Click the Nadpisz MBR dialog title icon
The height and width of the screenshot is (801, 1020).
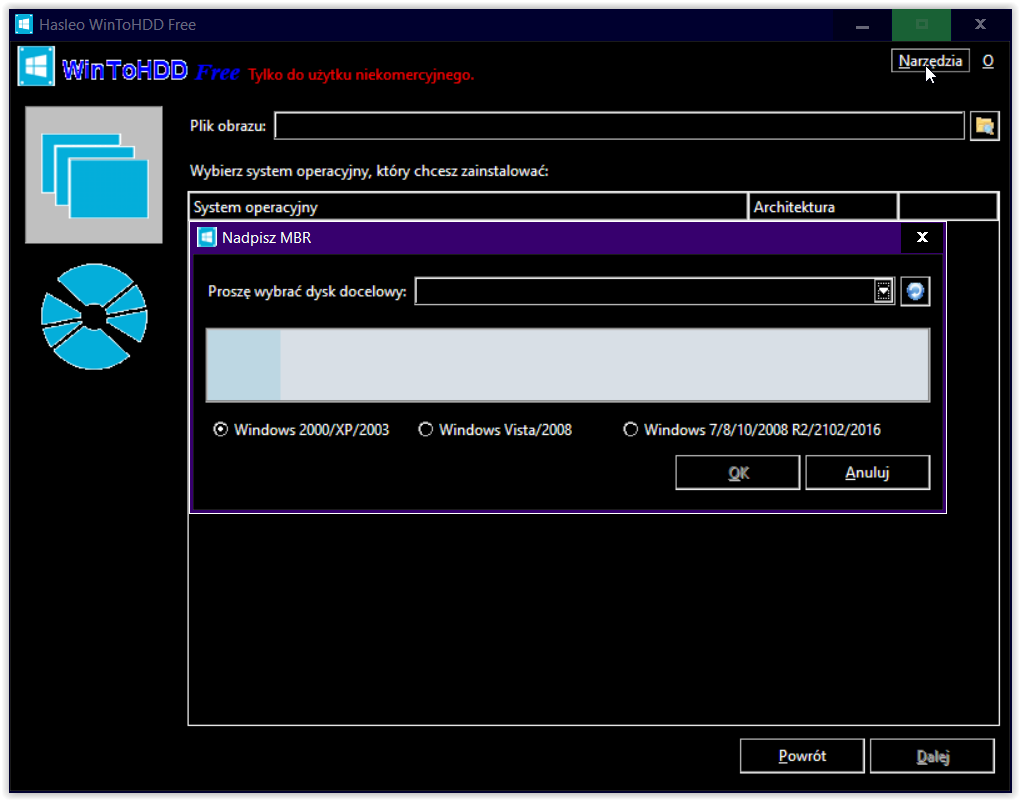pyautogui.click(x=207, y=238)
